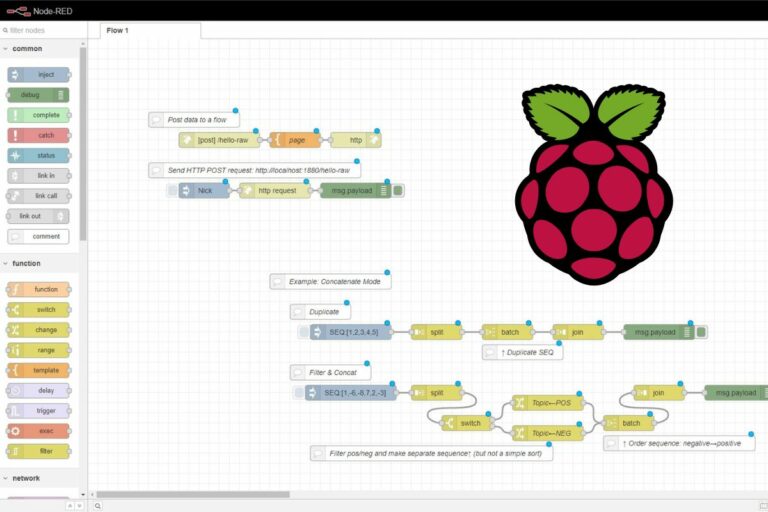Select the 'Post data to a flow' comment

[x=194, y=120]
